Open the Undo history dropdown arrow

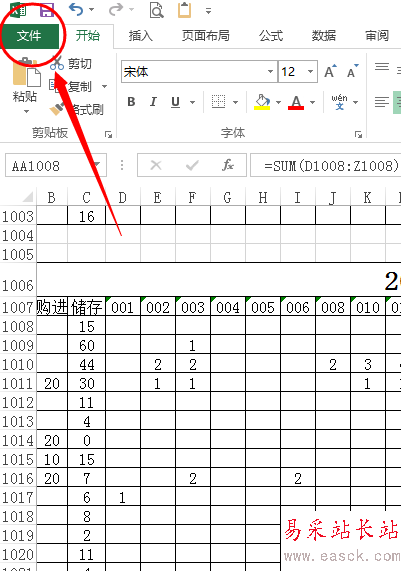(91, 10)
